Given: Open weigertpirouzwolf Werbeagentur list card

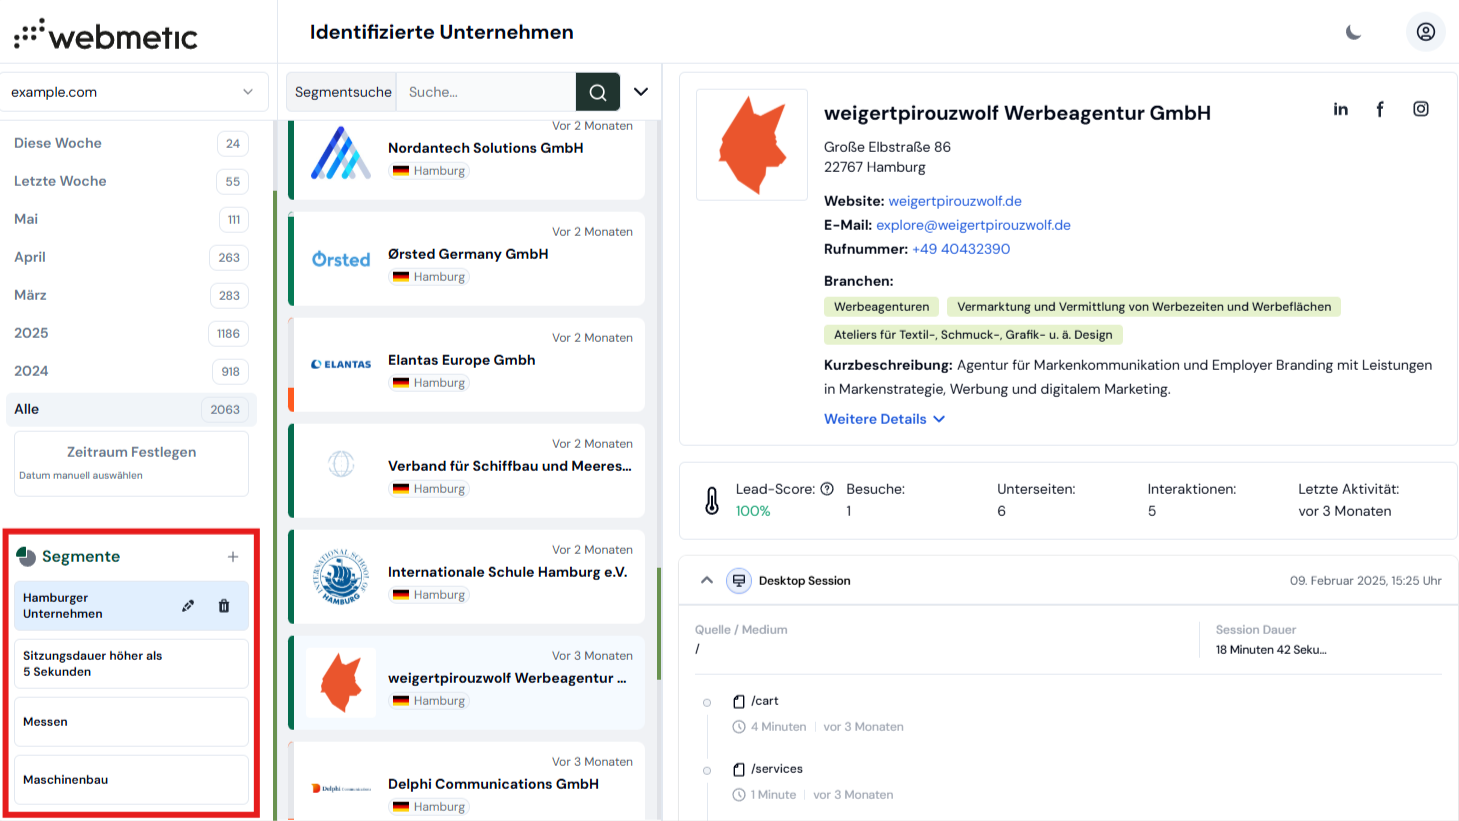Looking at the screenshot, I should coord(466,683).
